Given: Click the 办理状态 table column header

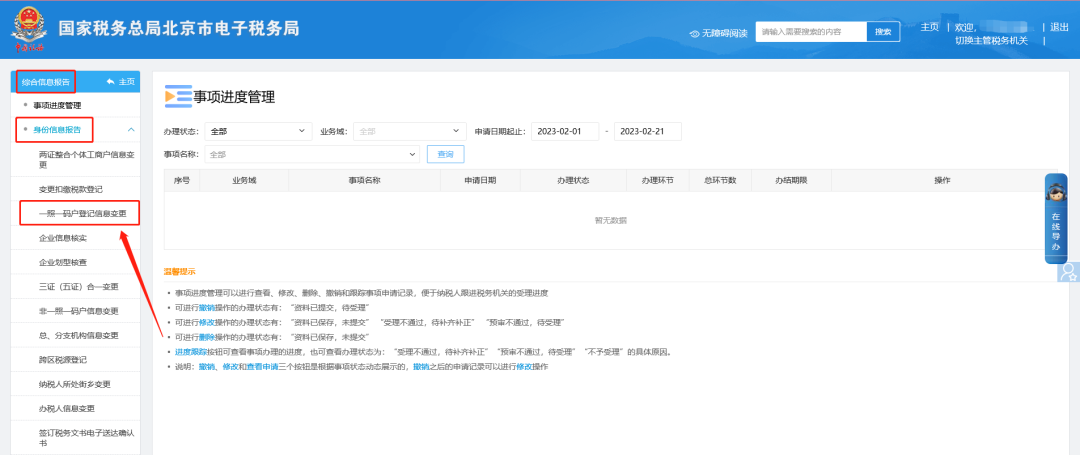Looking at the screenshot, I should (x=573, y=180).
